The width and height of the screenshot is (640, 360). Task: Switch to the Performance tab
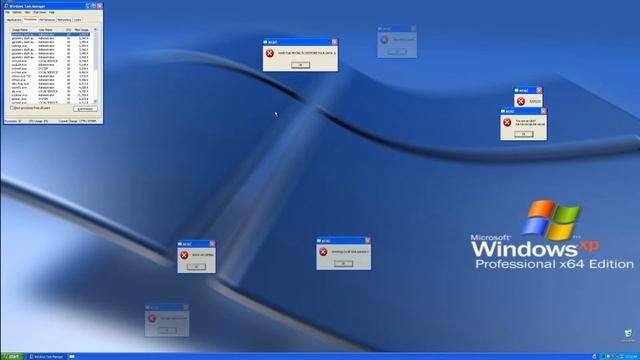[x=47, y=20]
